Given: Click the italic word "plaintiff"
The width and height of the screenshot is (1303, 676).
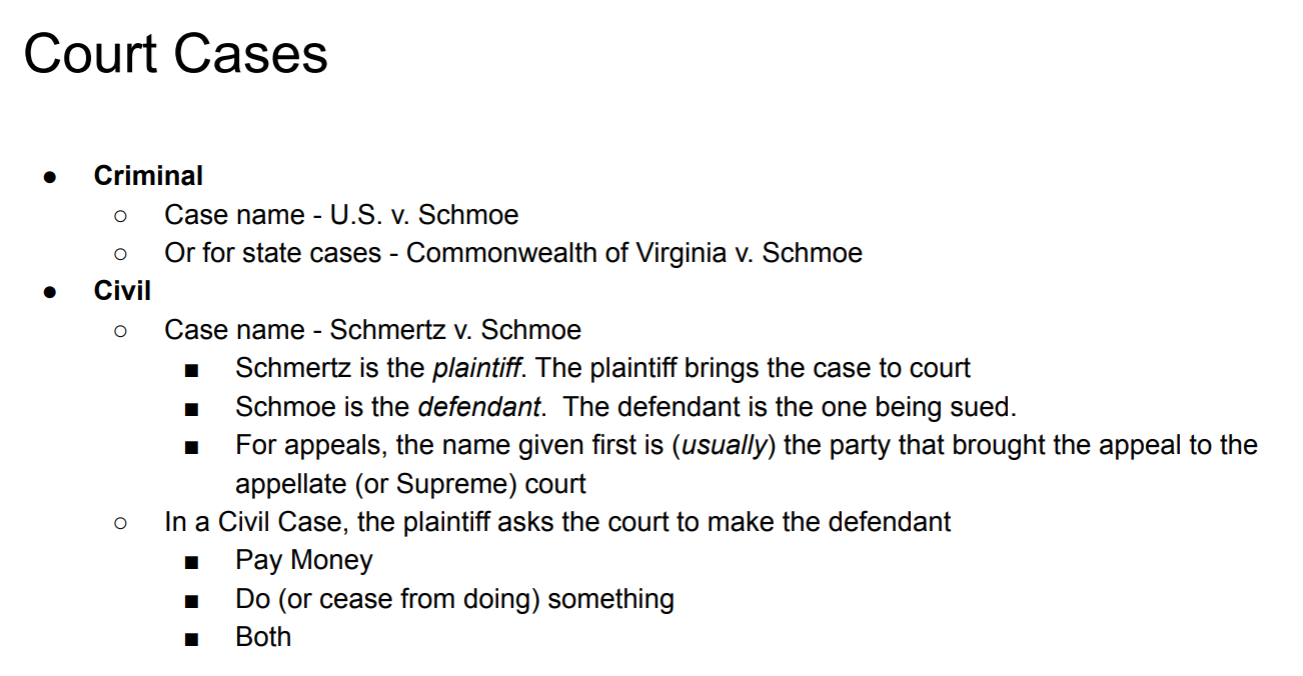Looking at the screenshot, I should click(476, 368).
